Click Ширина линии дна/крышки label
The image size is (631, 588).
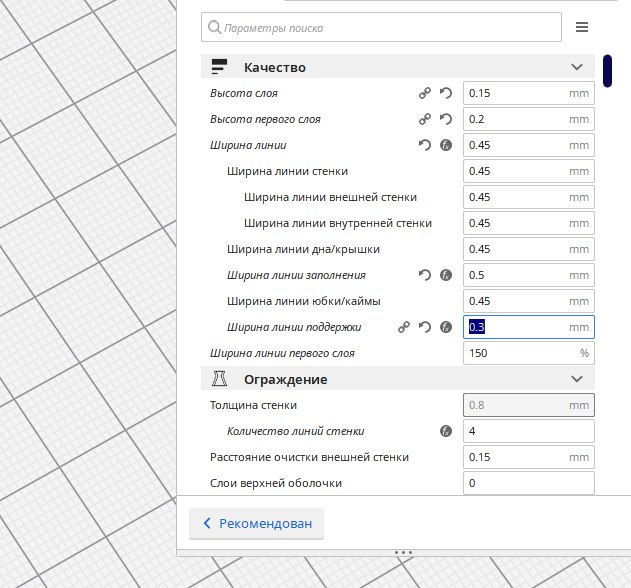tap(303, 249)
